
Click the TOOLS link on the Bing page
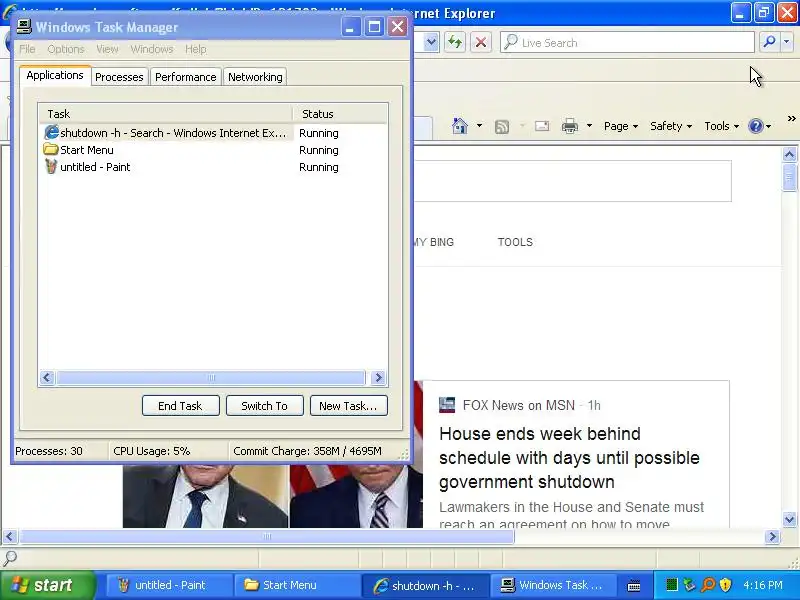coord(515,242)
